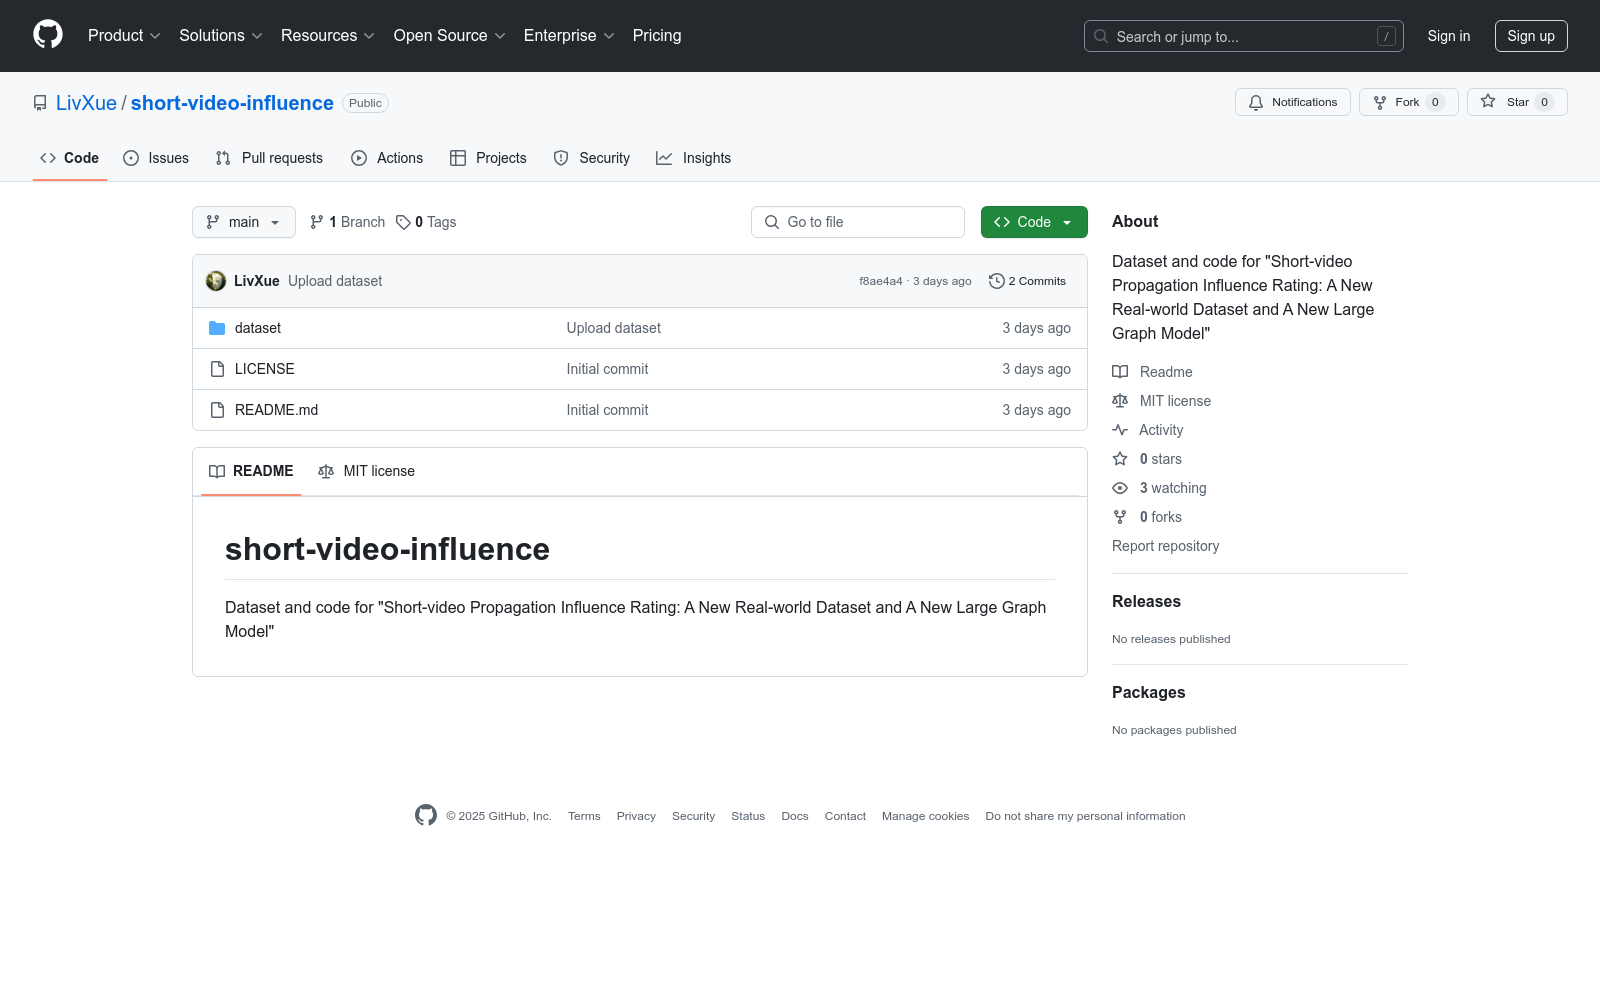Screen dimensions: 1600x1000
Task: Open the Packages heading link
Action: (x=1148, y=692)
